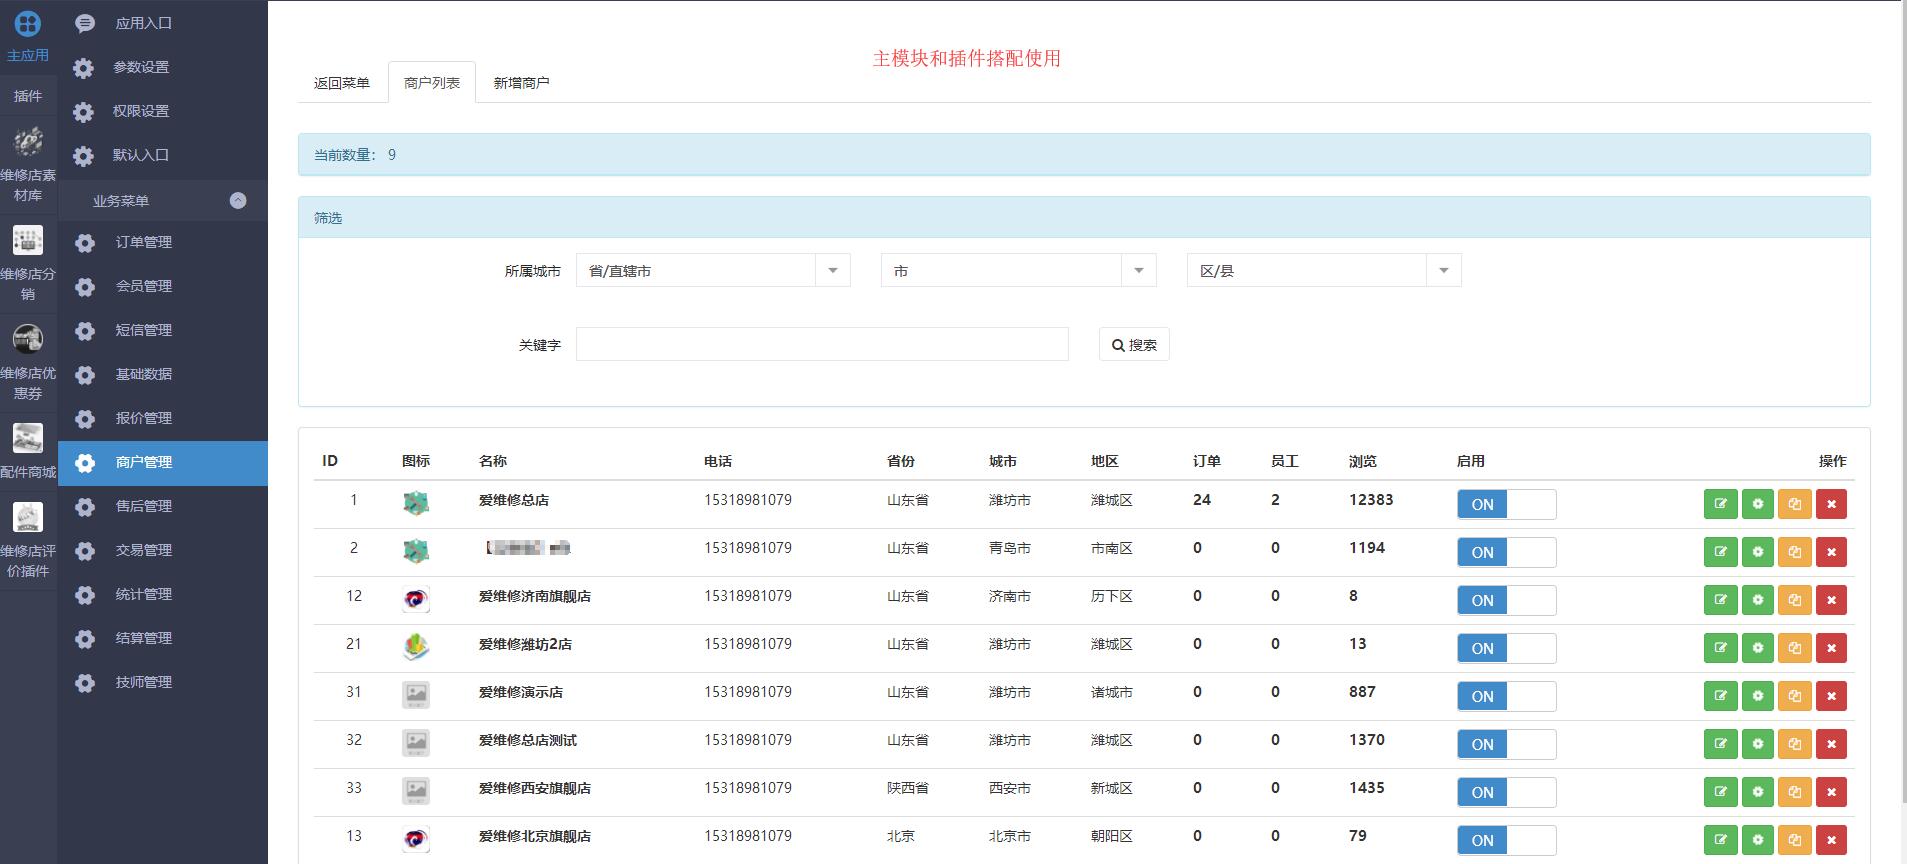Toggle ON switch for 爱维修潍坊2店
The height and width of the screenshot is (864, 1907).
(1506, 648)
